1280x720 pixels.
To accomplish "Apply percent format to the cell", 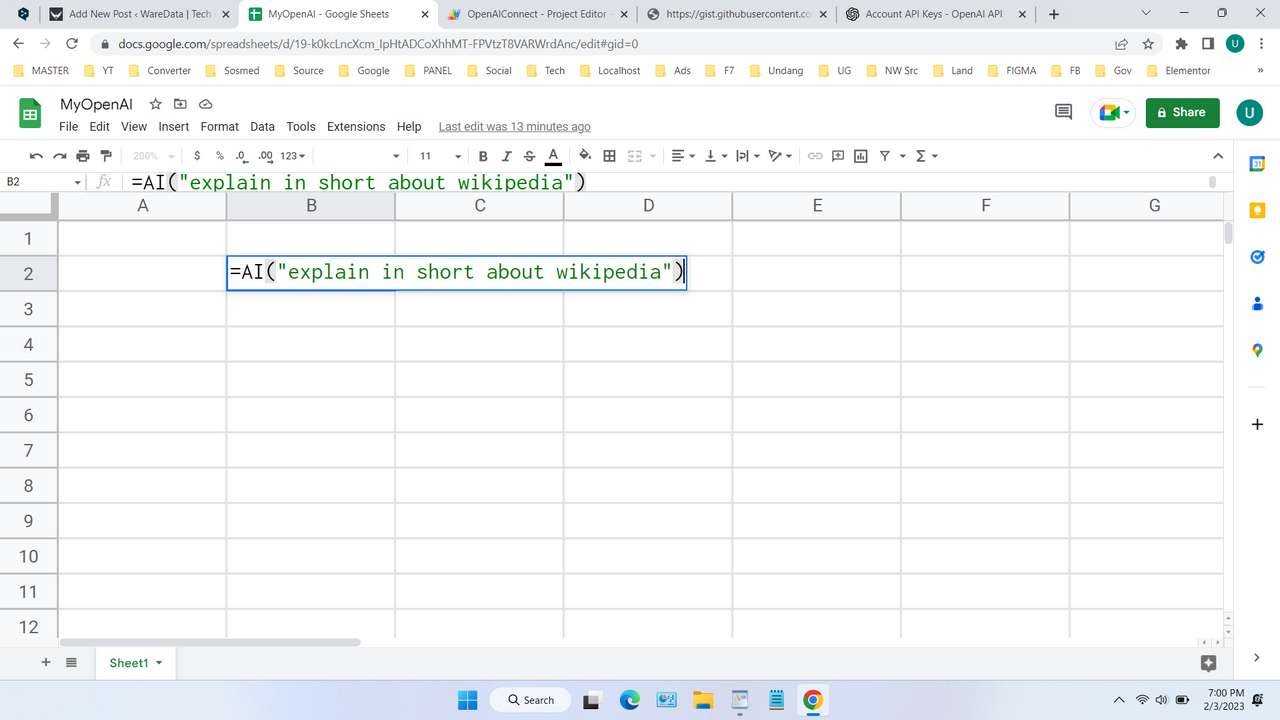I will point(219,156).
